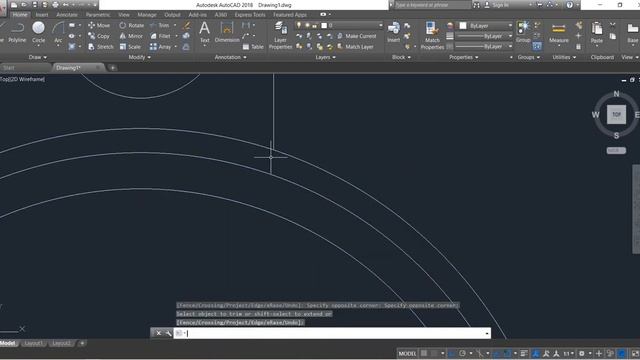Toggle lineweight display in status bar
Viewport: 640px width, 360px height.
[524, 353]
